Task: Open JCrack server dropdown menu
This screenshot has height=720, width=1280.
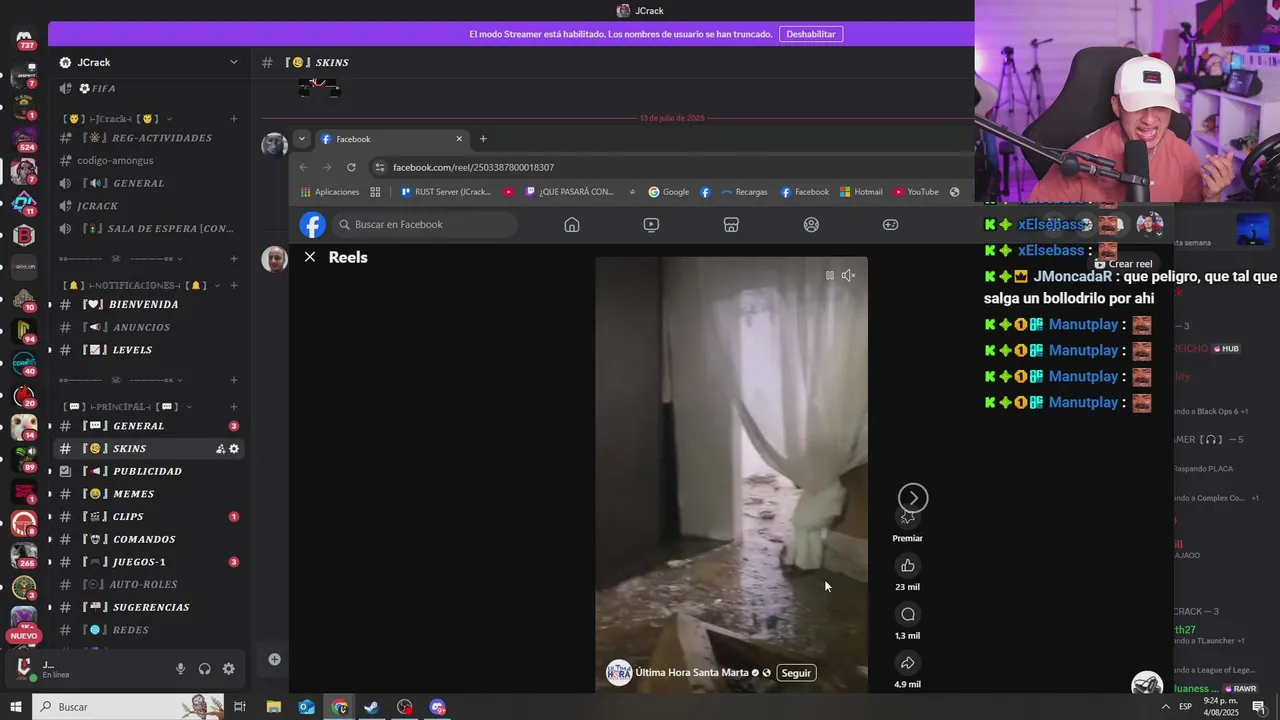Action: click(234, 62)
